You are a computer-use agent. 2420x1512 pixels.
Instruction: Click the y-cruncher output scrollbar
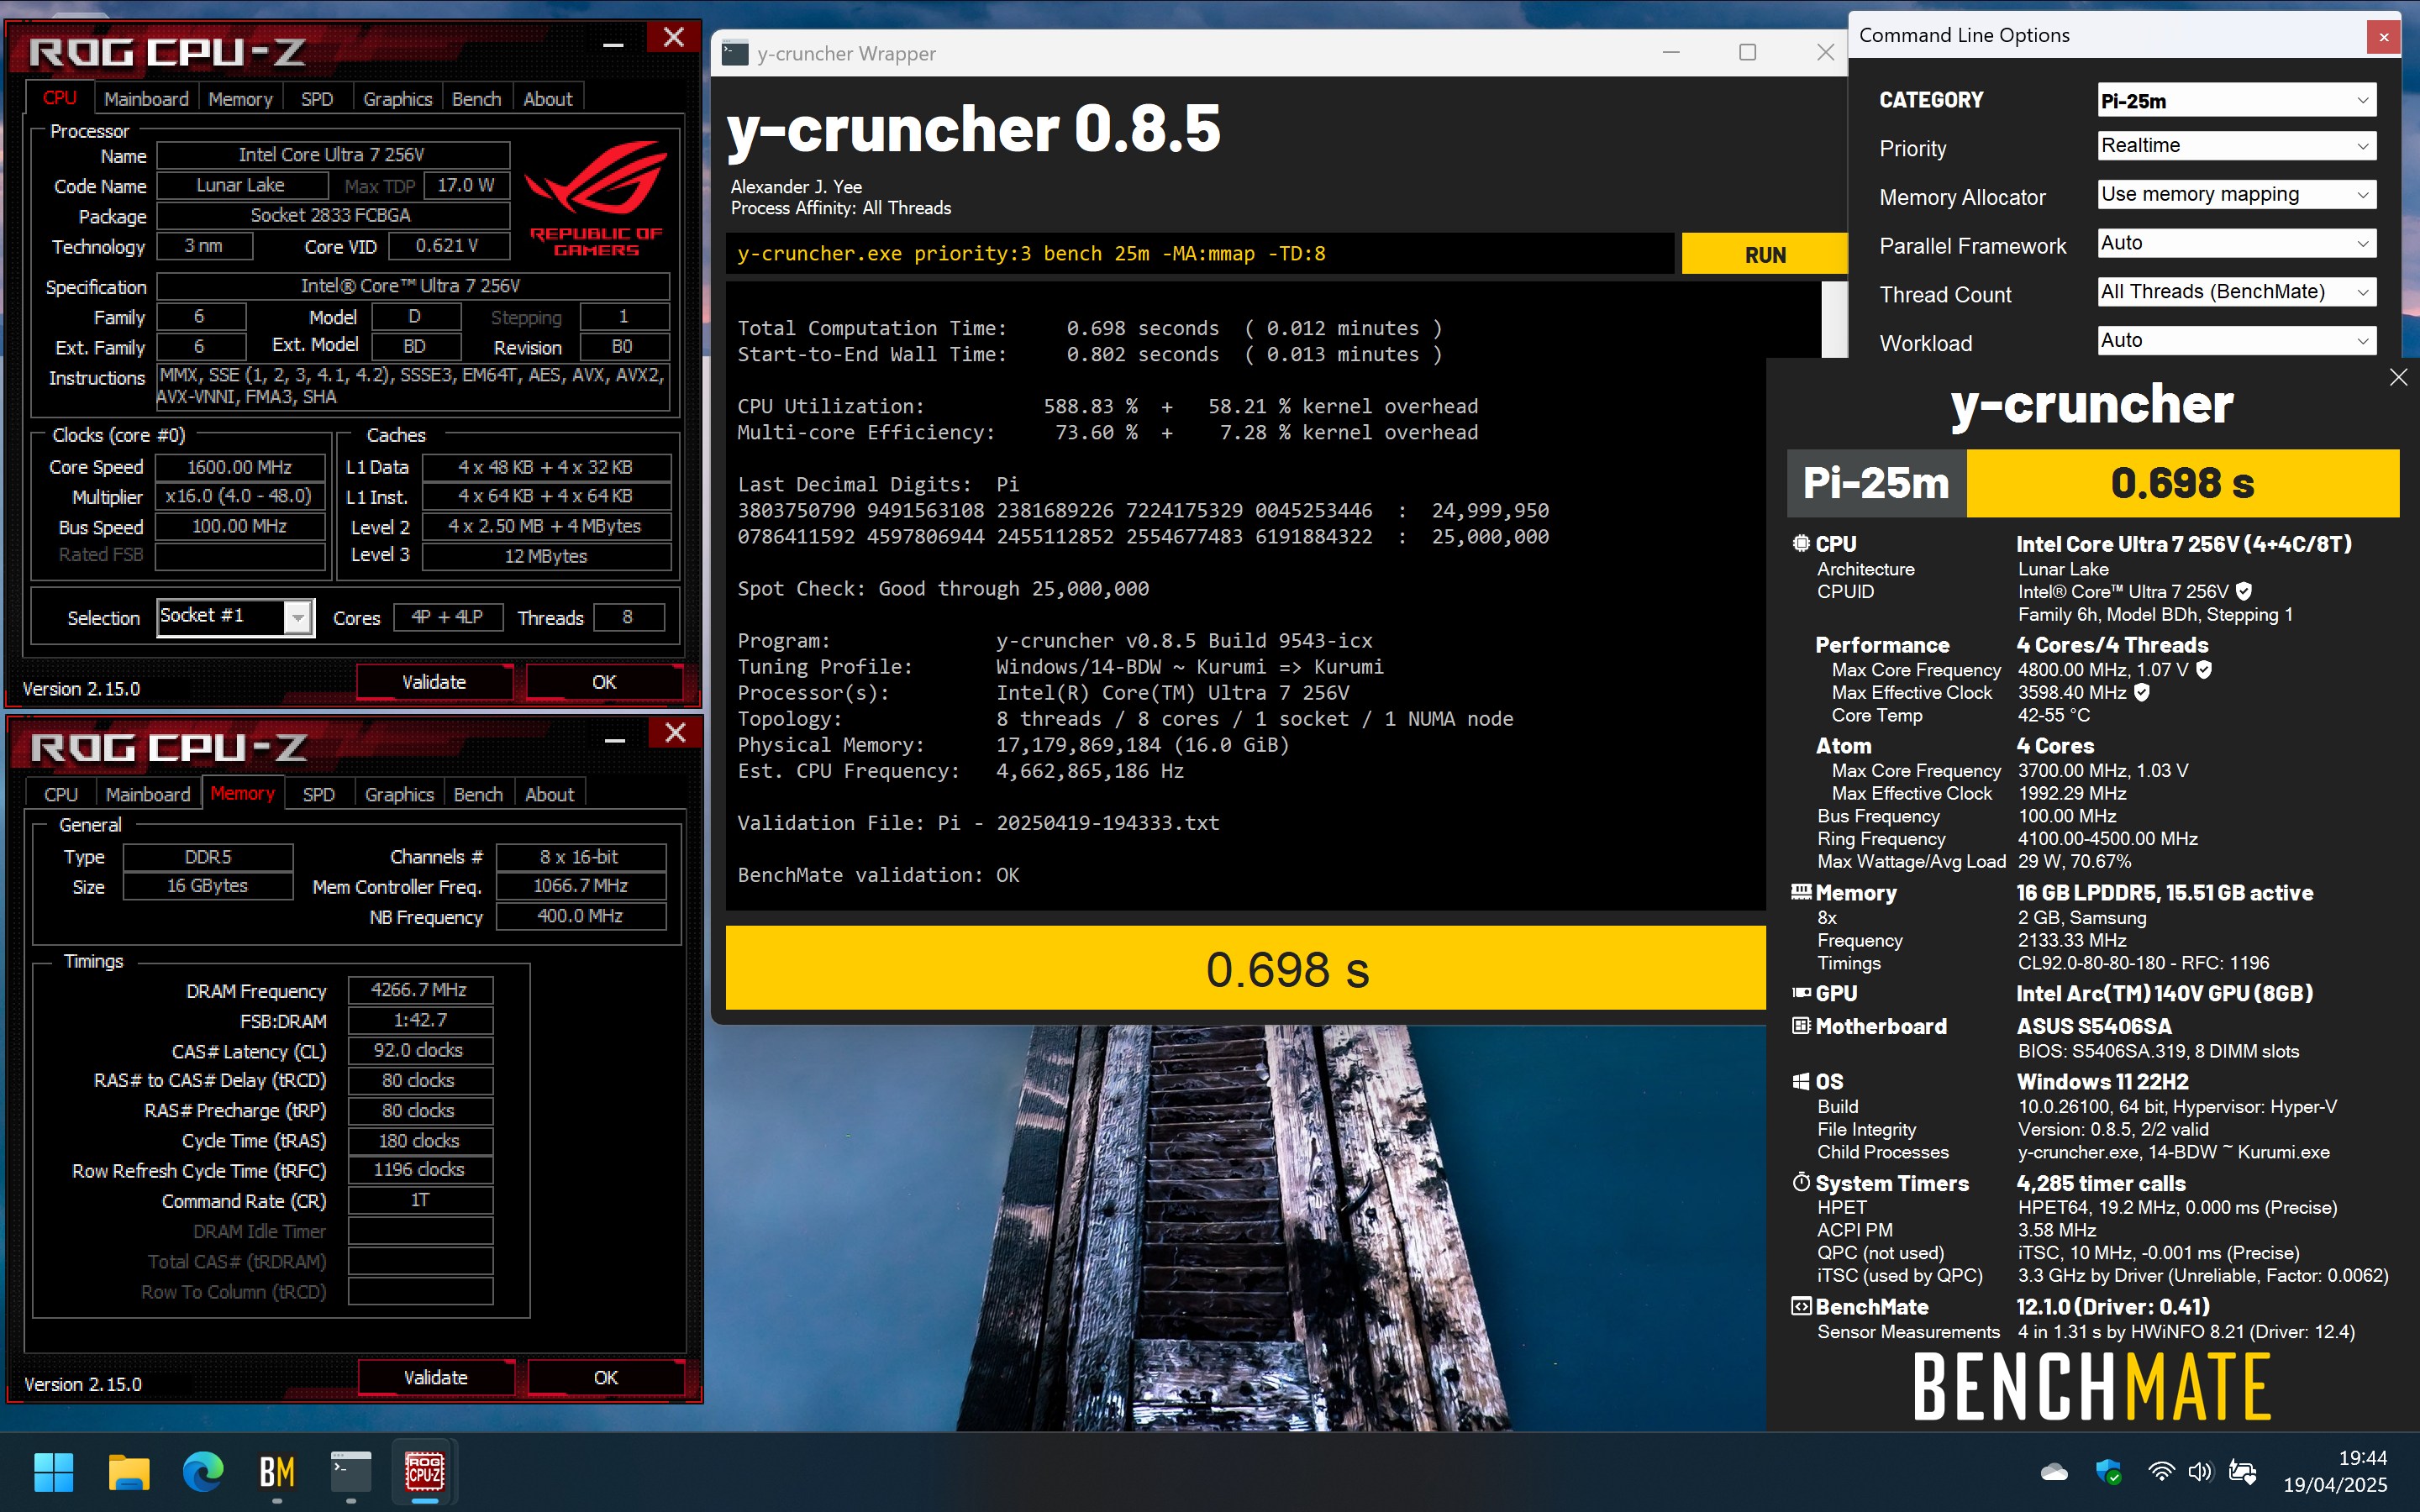click(x=1834, y=320)
